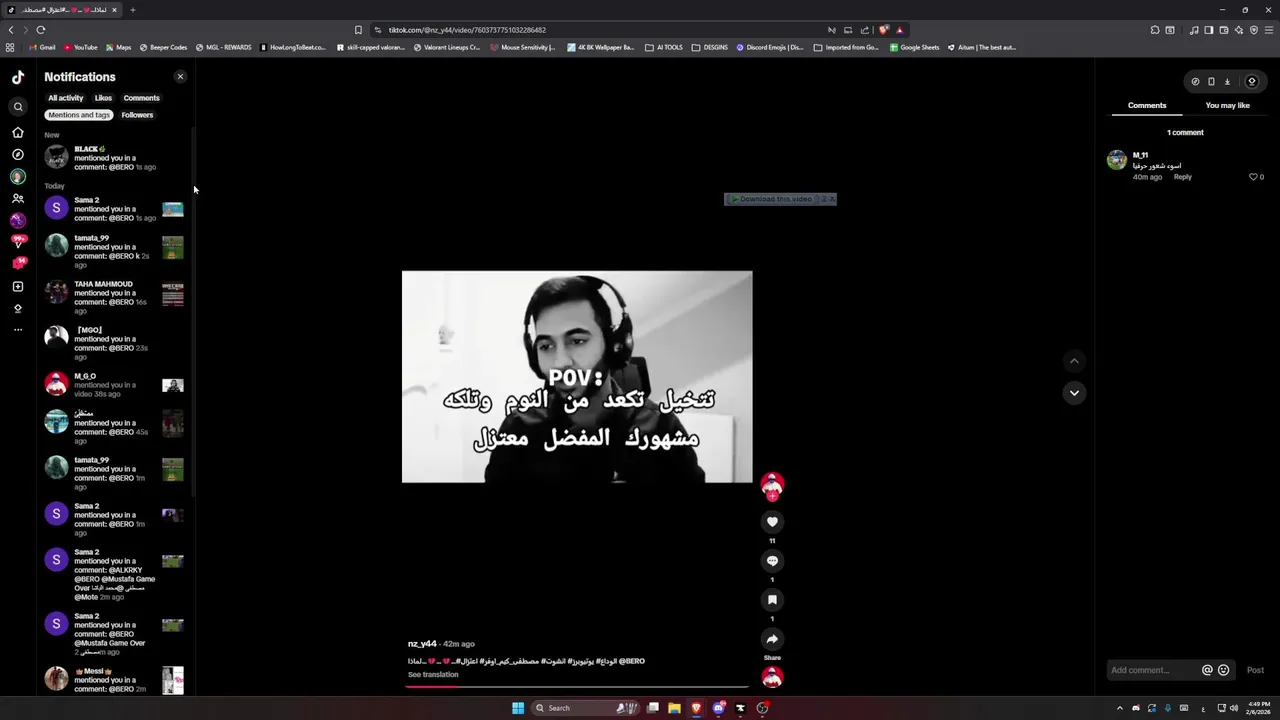This screenshot has width=1280, height=720.
Task: Insert a mention with the @ icon
Action: (x=1207, y=670)
